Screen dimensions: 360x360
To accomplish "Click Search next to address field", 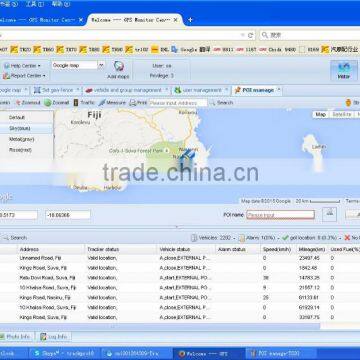I will (x=221, y=103).
